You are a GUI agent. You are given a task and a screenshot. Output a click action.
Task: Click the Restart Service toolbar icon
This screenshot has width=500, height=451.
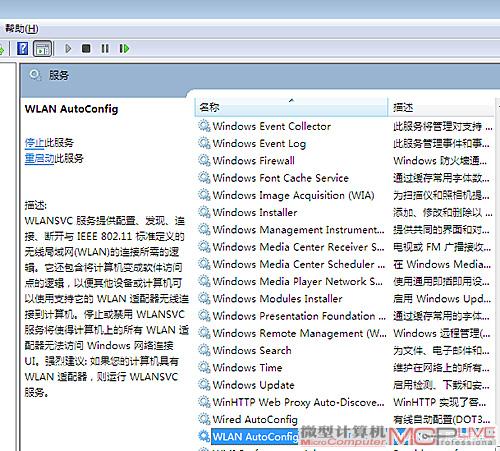(x=124, y=49)
